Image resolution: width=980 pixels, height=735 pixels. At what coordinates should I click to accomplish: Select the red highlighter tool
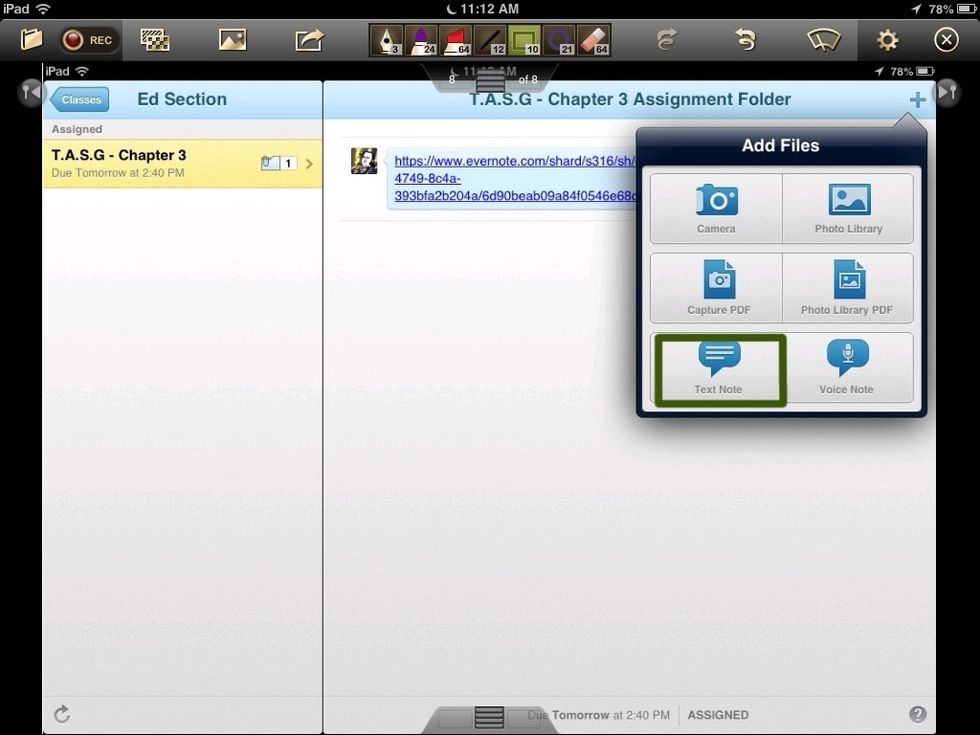click(x=455, y=40)
